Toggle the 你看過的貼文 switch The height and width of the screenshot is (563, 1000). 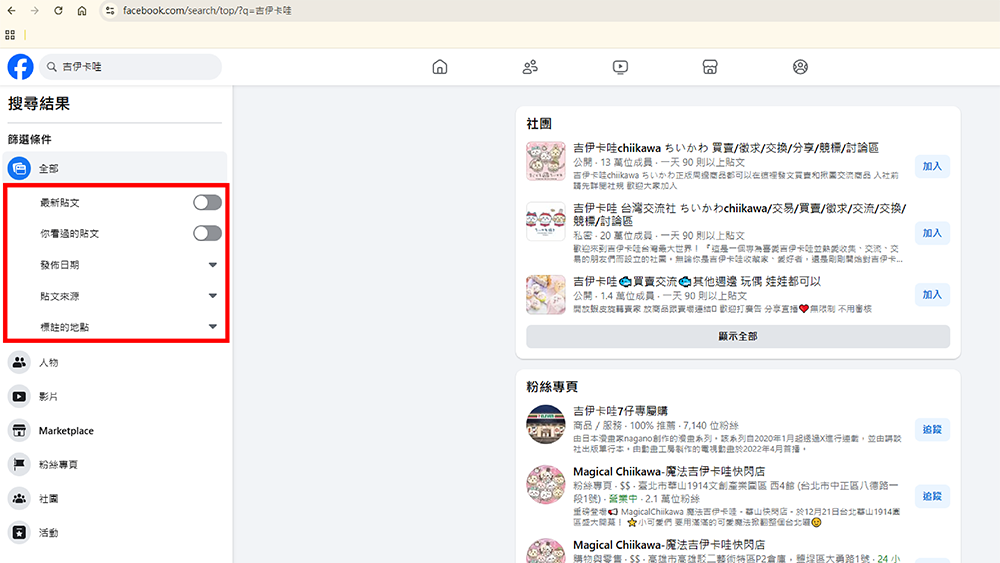[x=207, y=233]
